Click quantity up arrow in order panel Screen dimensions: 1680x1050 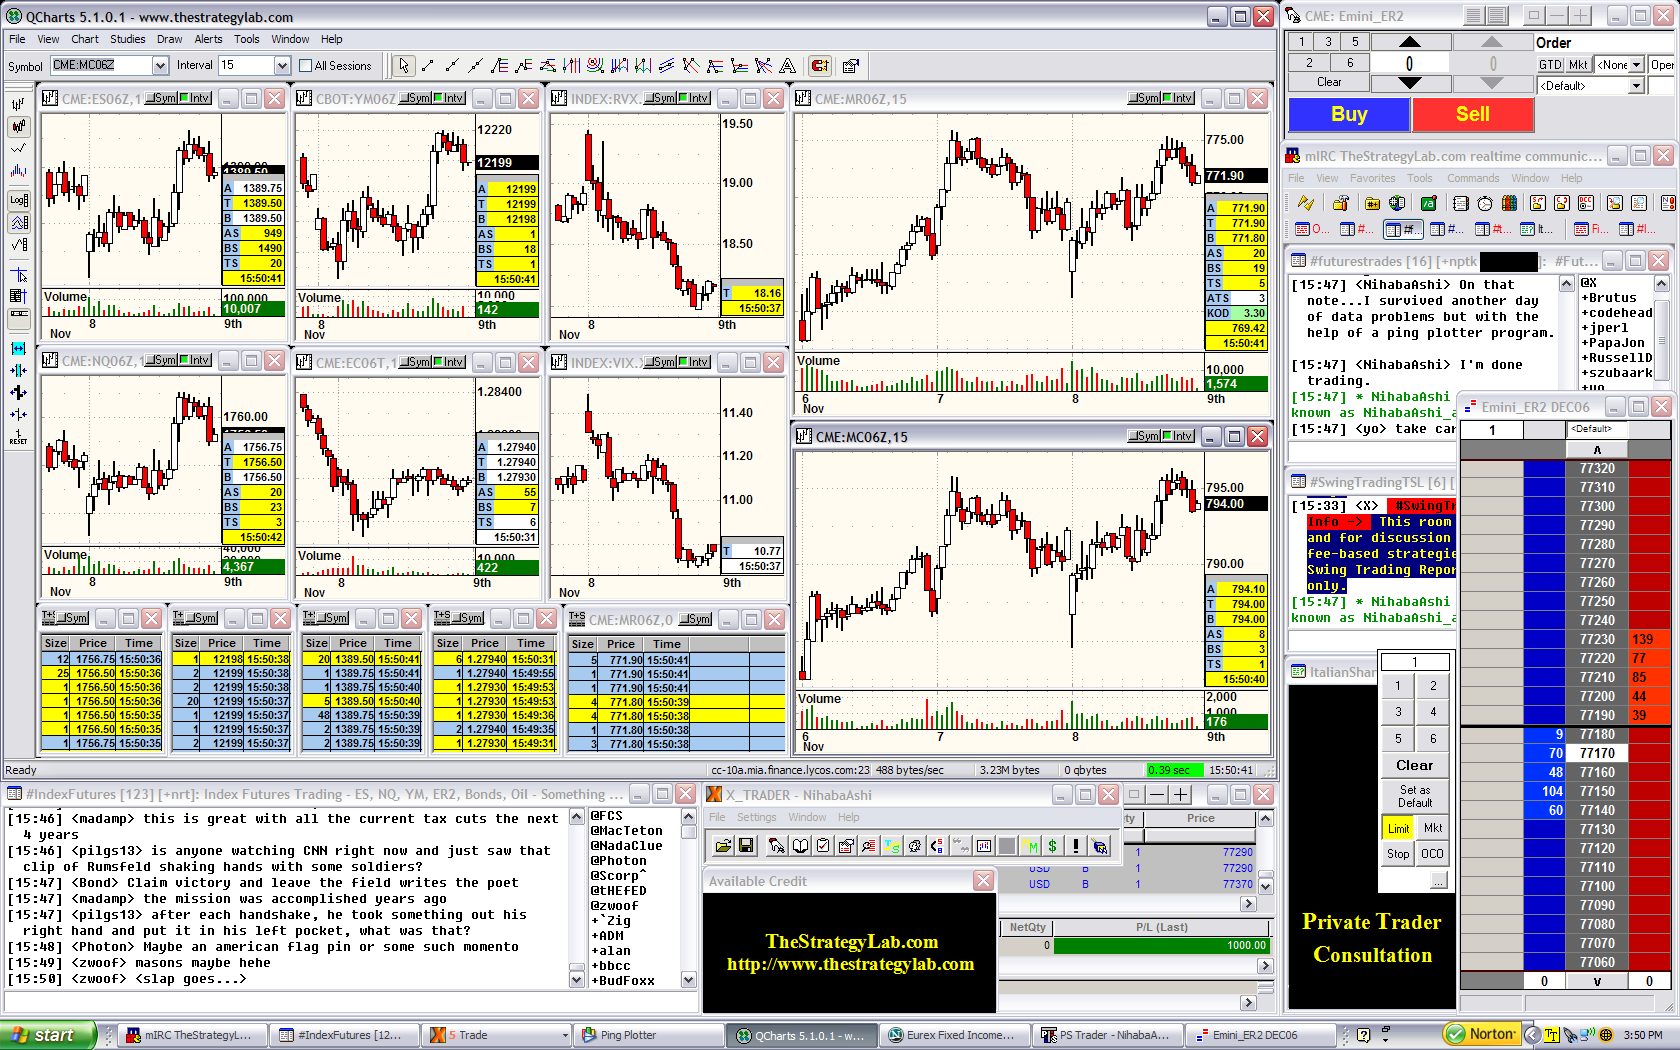pyautogui.click(x=1410, y=42)
